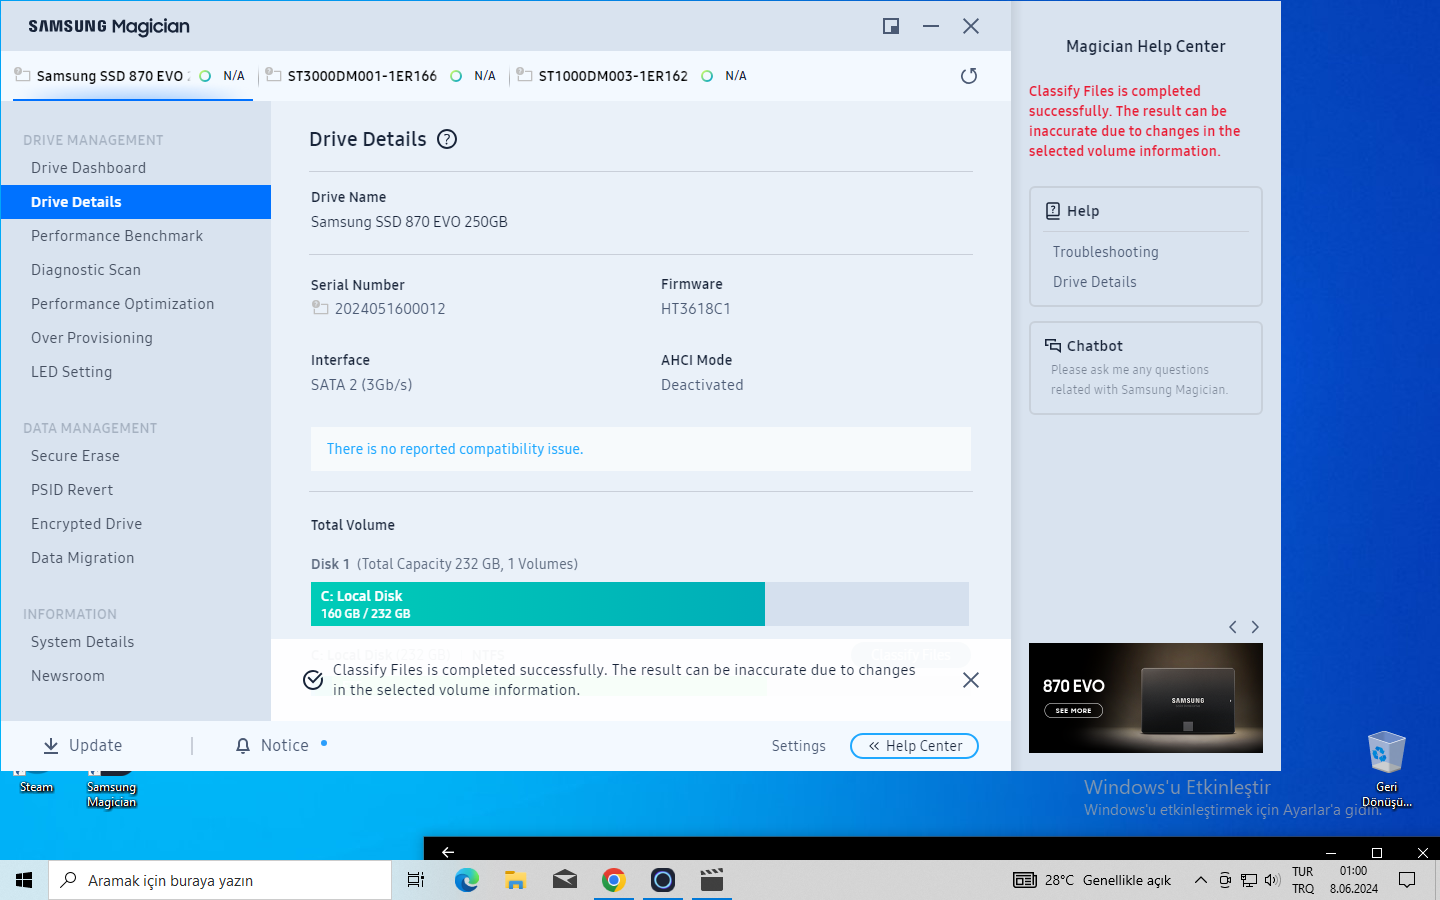The height and width of the screenshot is (900, 1440).
Task: Show hidden system tray icons
Action: coord(1200,880)
